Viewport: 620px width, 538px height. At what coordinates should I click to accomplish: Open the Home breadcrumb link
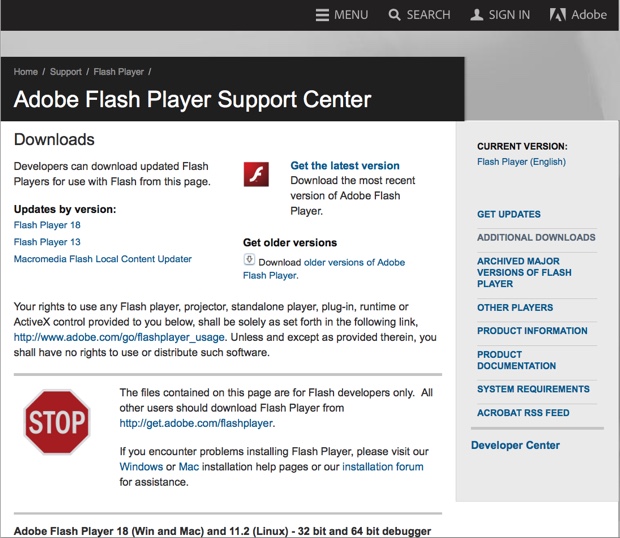(26, 72)
